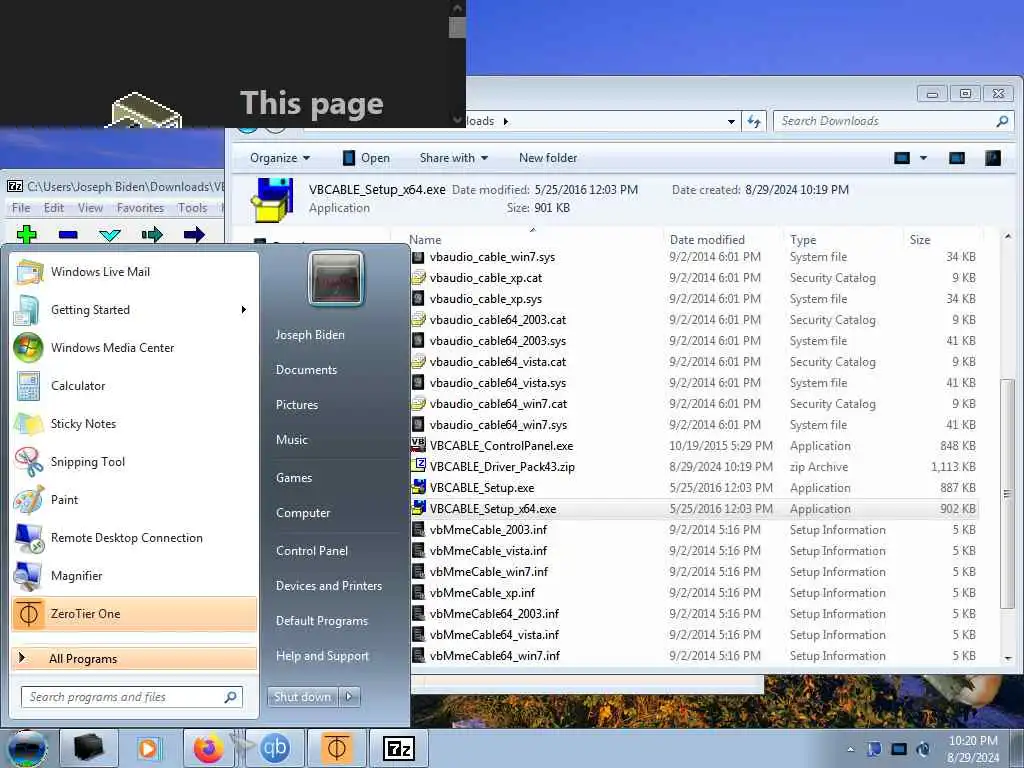Show hidden tray icons arrow
Screen dimensions: 1024x768
coord(850,749)
